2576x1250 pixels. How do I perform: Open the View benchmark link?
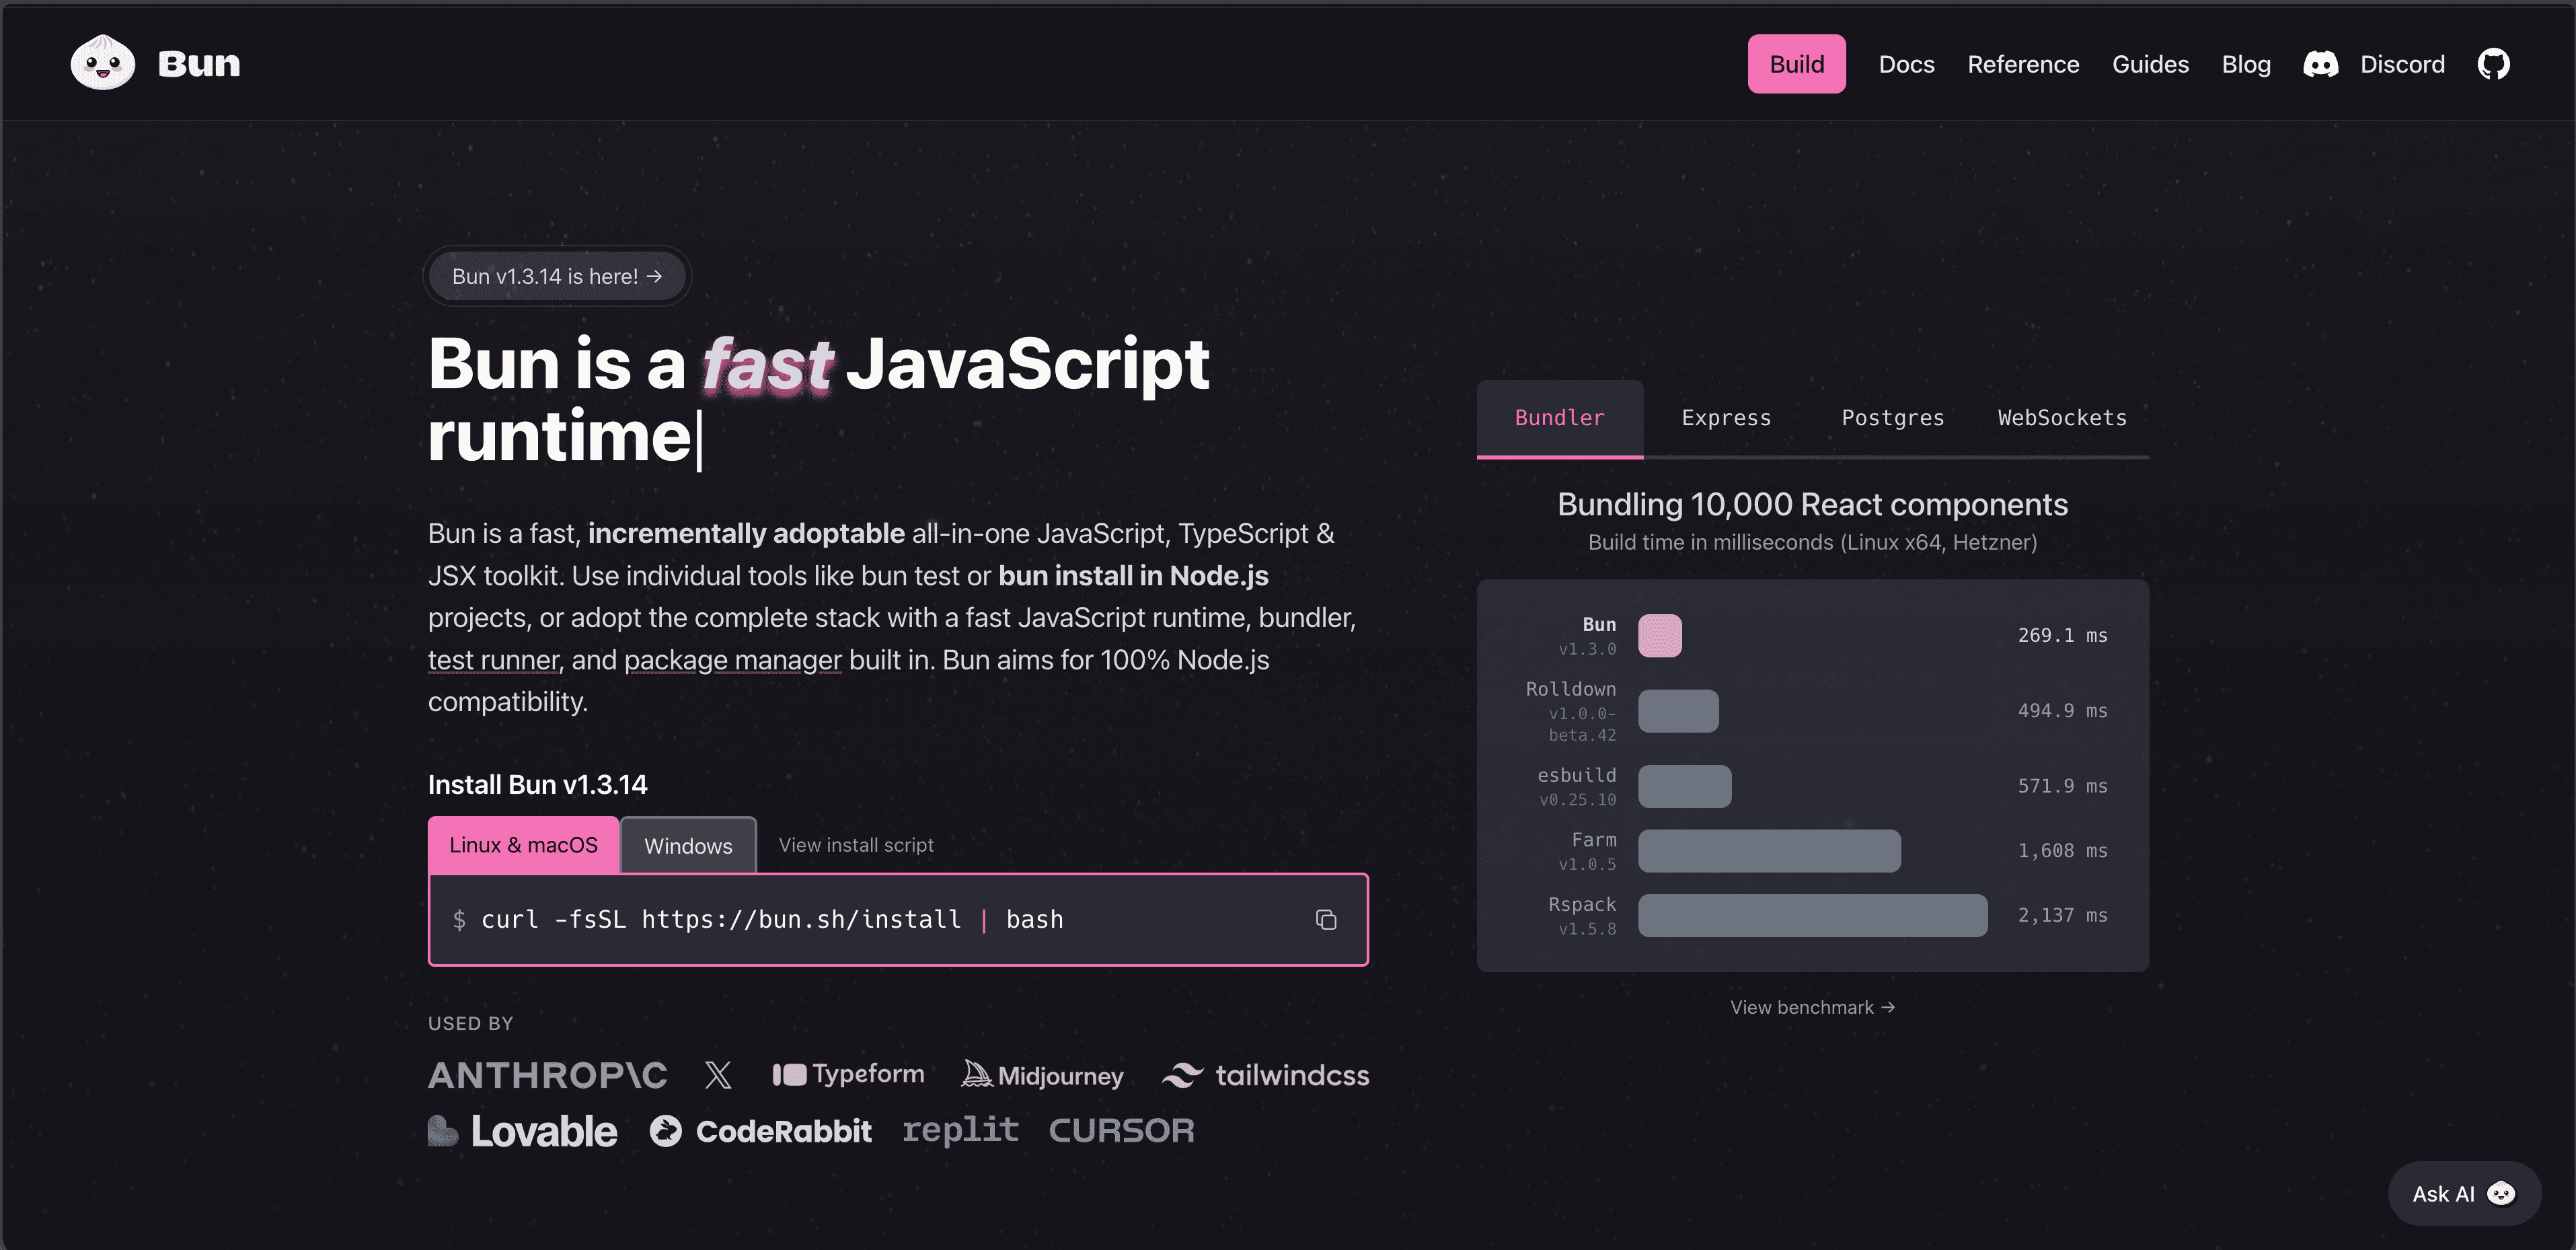click(x=1812, y=1007)
